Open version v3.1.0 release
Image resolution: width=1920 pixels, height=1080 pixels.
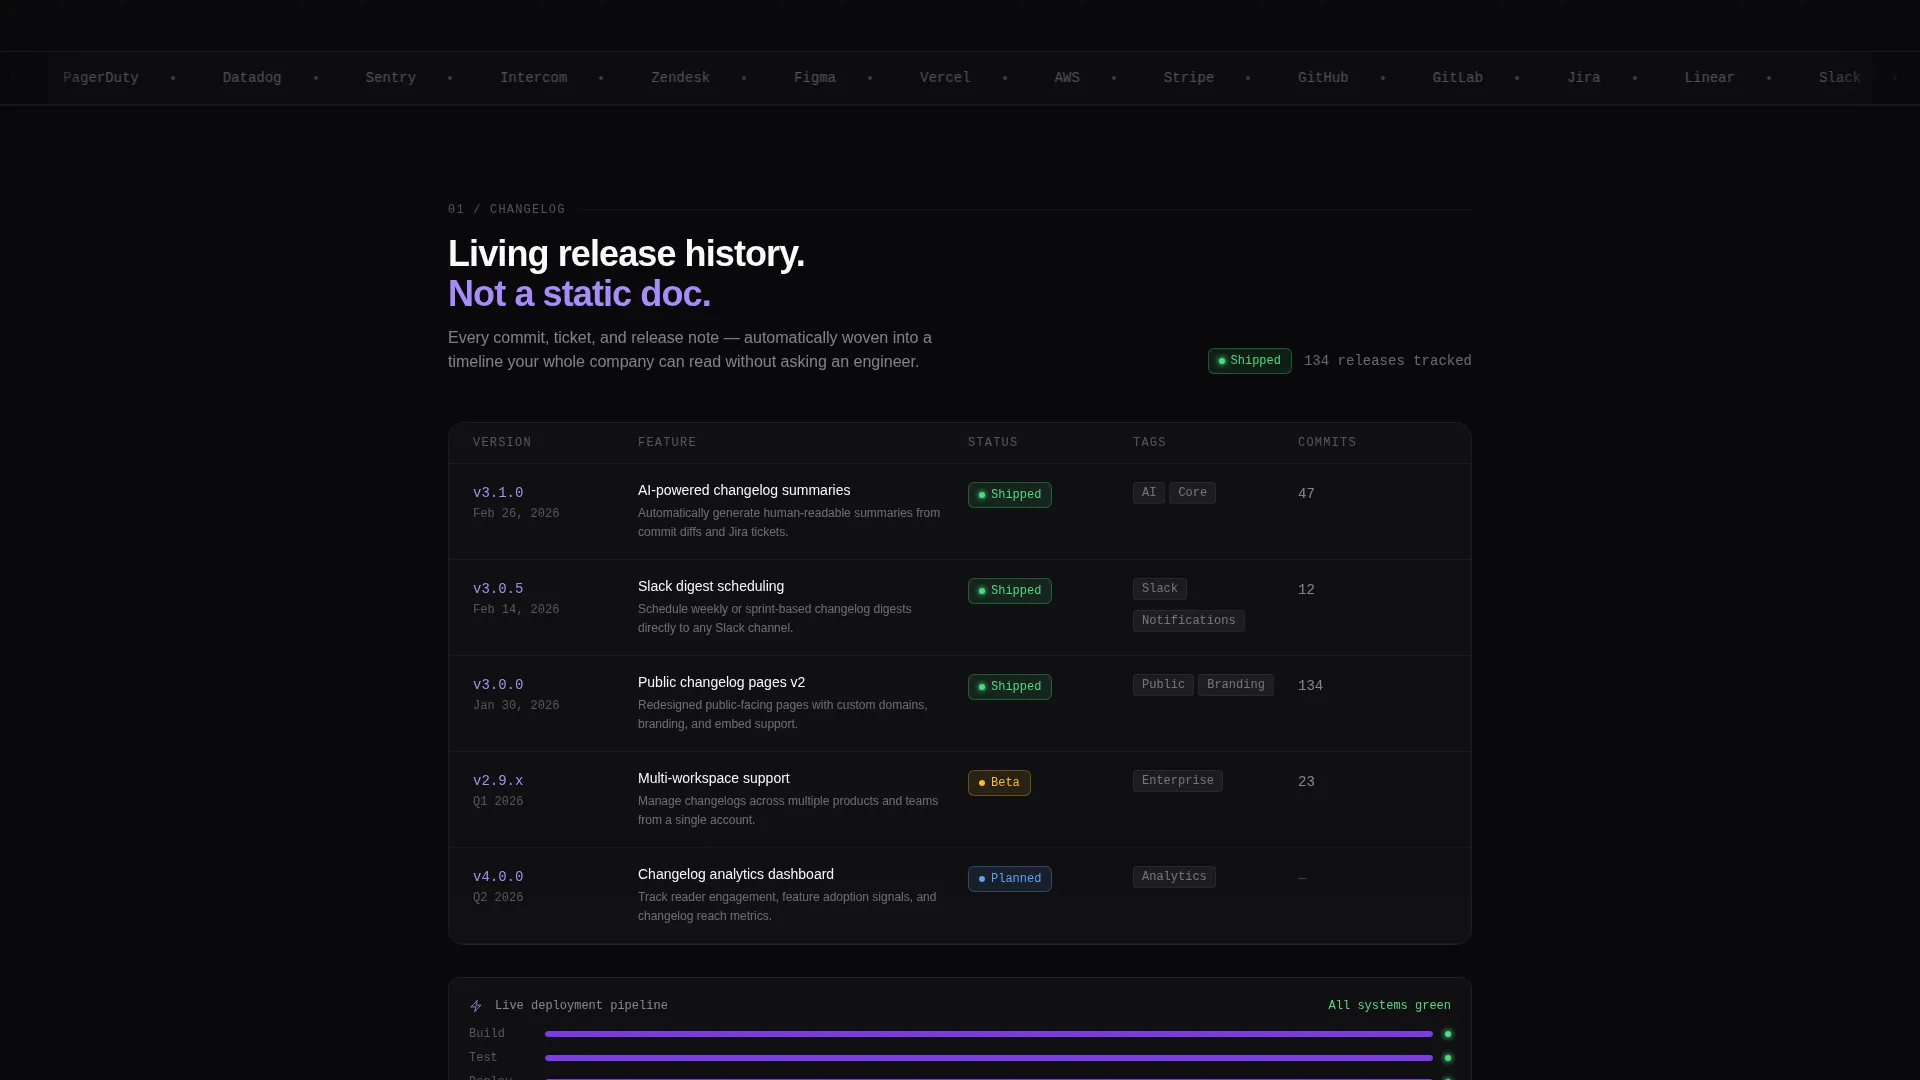pyautogui.click(x=498, y=493)
